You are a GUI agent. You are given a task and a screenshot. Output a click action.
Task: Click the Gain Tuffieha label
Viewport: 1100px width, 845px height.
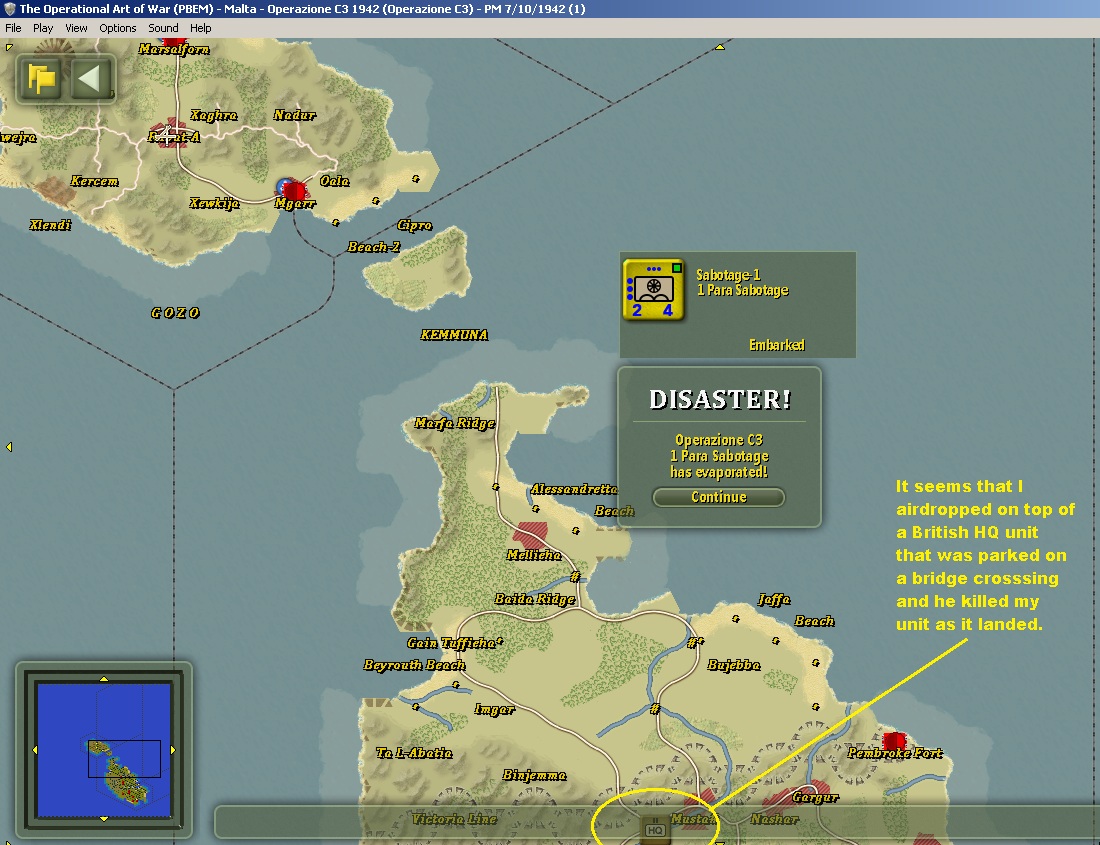[453, 643]
